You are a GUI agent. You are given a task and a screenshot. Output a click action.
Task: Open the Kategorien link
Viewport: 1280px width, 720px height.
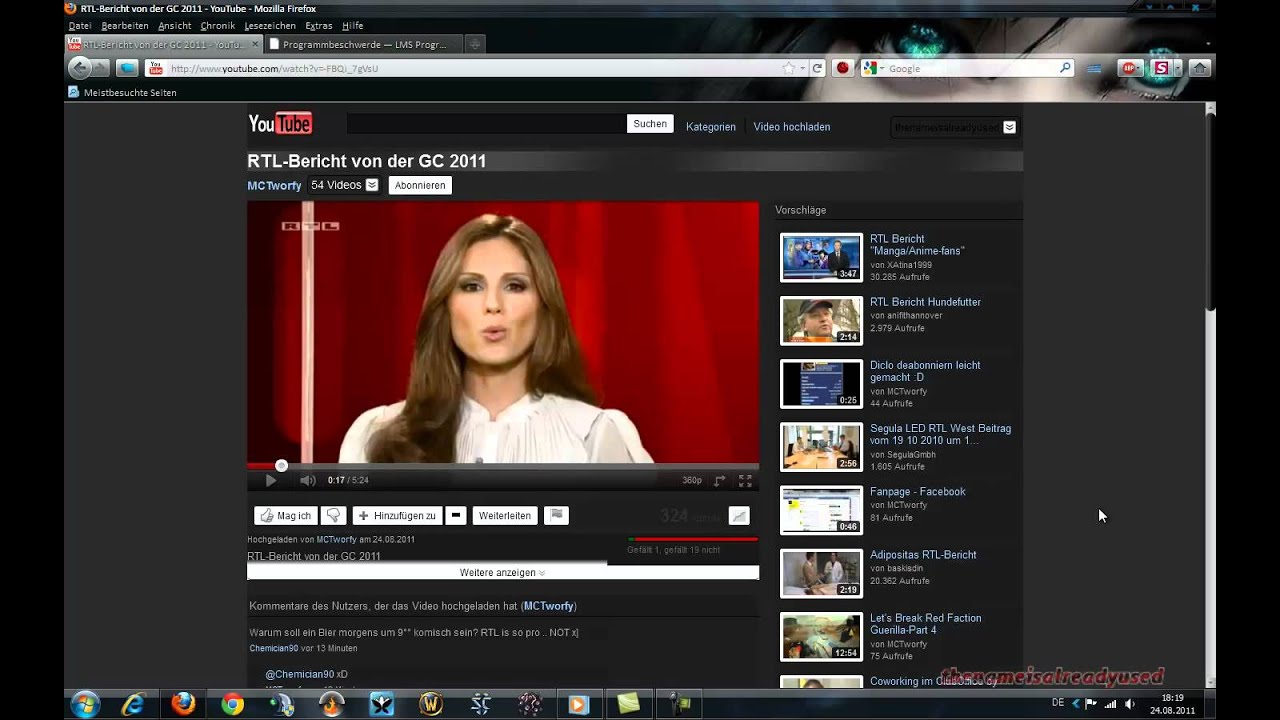click(711, 127)
